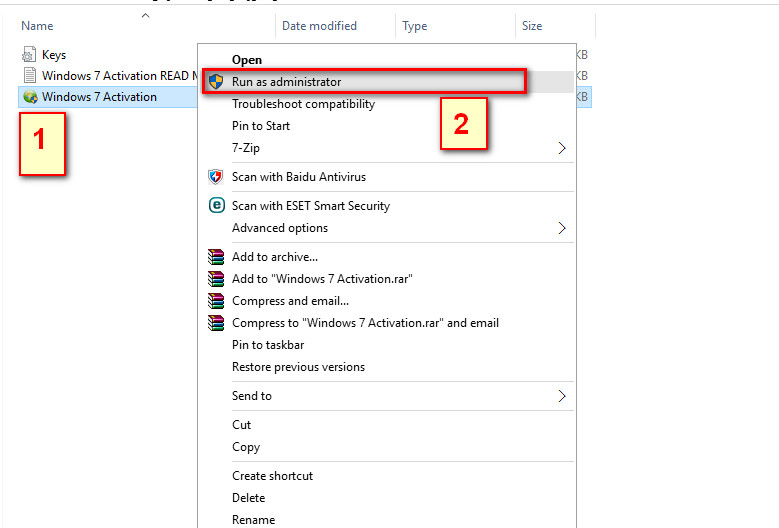The height and width of the screenshot is (528, 779).
Task: Click the Baidu Antivirus shield icon
Action: point(215,177)
